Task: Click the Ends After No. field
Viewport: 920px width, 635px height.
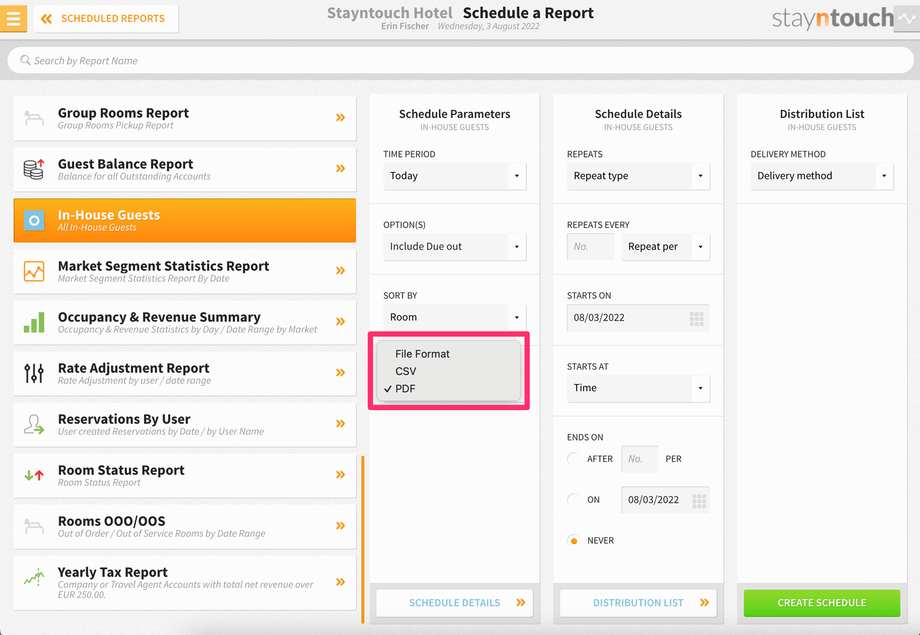Action: click(x=640, y=459)
